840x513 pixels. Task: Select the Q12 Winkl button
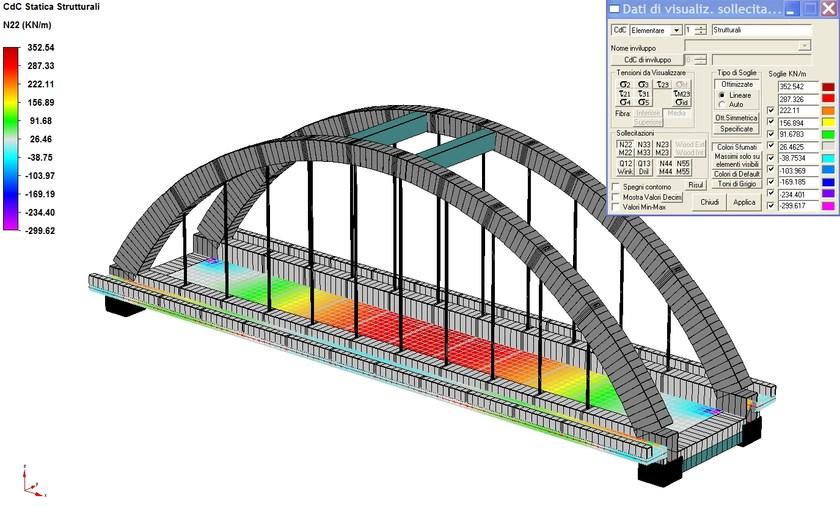tap(625, 167)
